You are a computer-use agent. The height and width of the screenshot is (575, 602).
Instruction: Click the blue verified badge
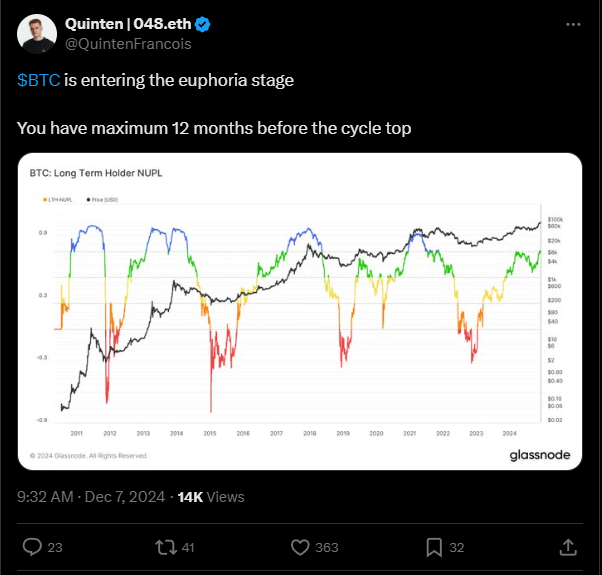(x=202, y=24)
